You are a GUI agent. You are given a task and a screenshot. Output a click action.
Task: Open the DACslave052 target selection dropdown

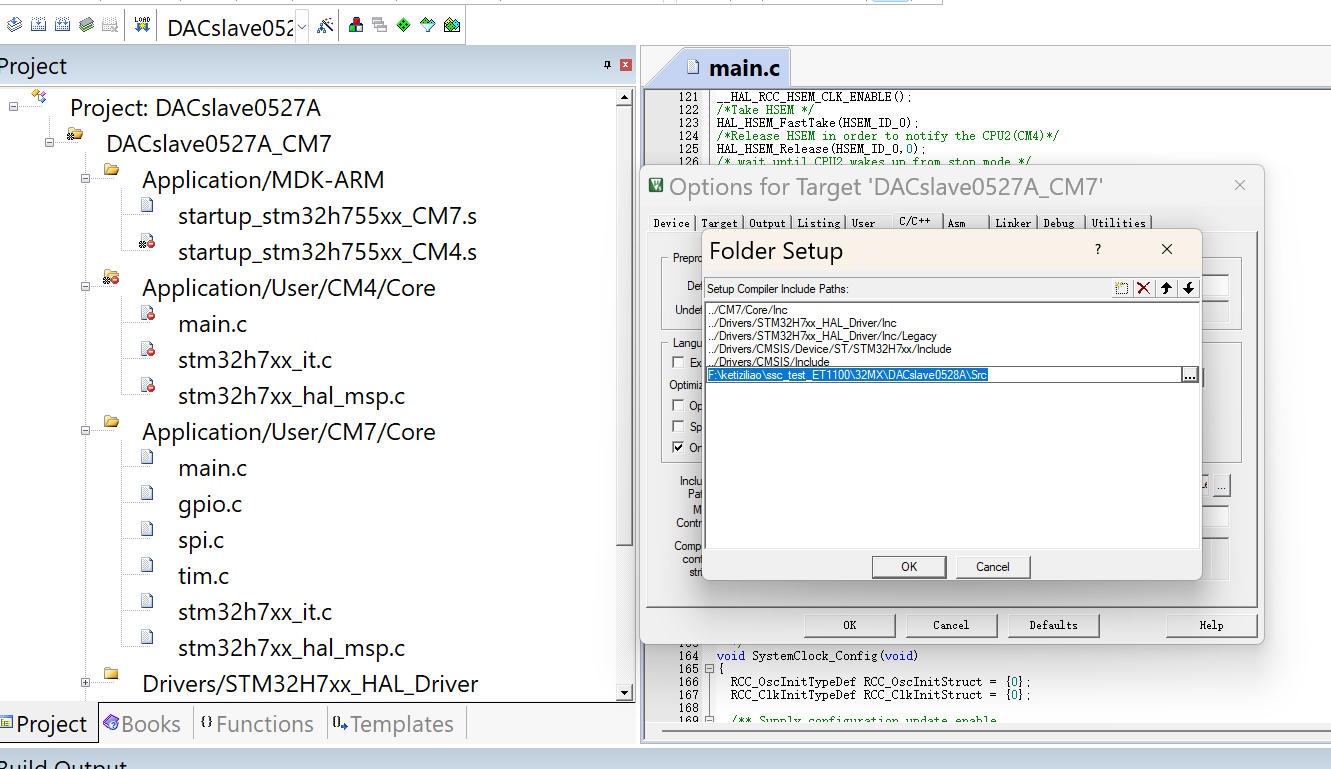pos(302,27)
